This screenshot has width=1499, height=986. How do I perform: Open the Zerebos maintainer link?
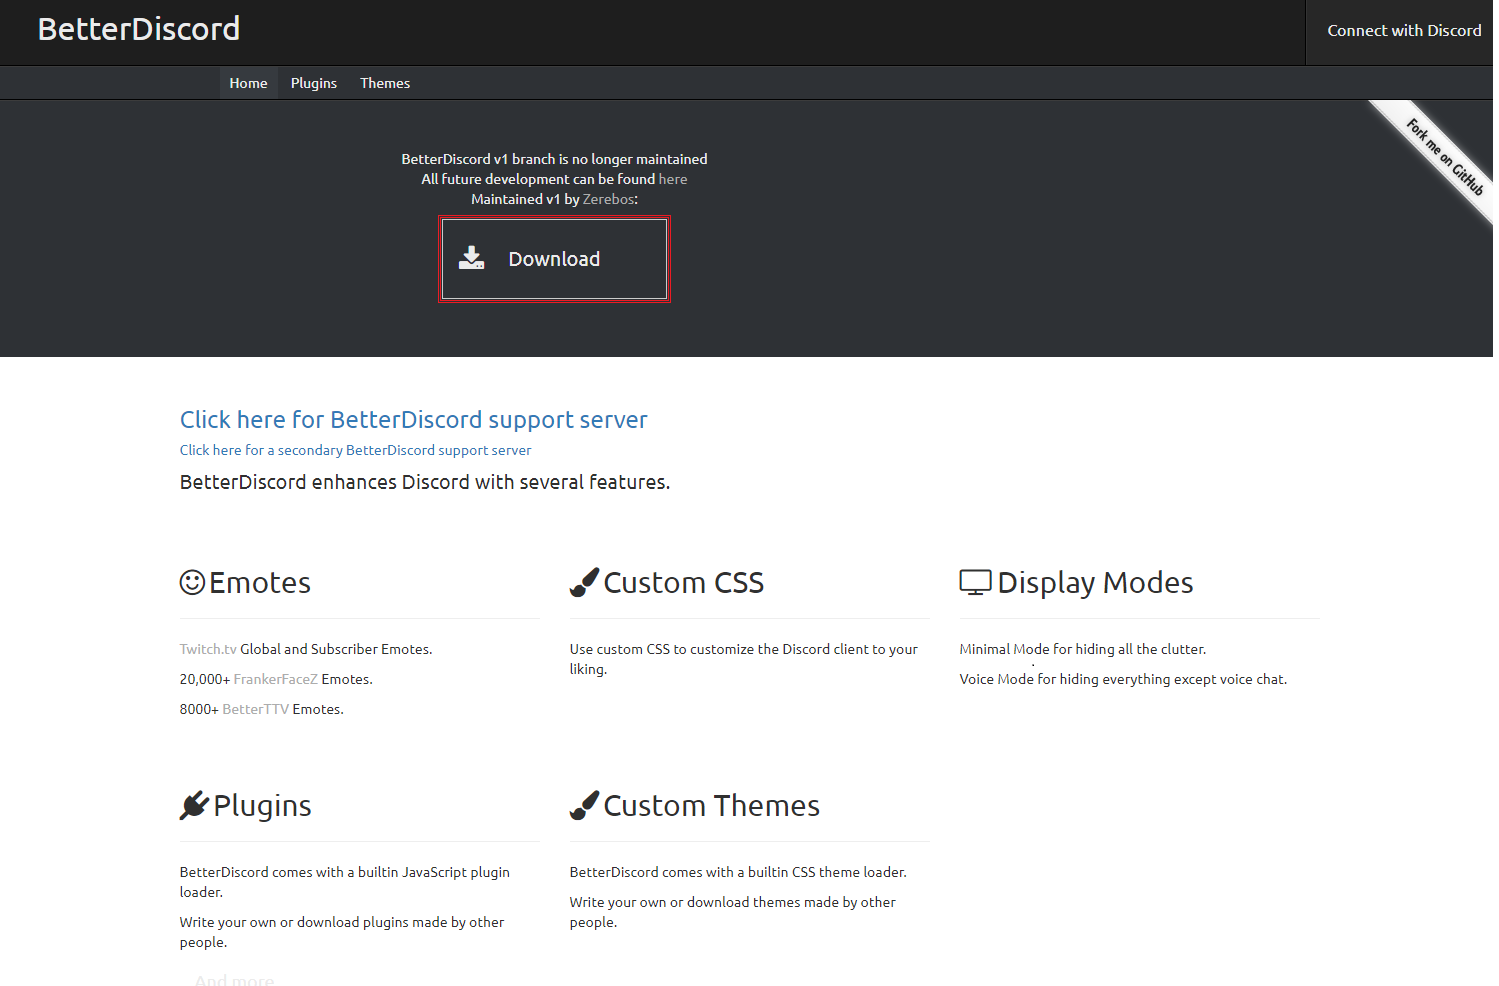(x=608, y=199)
